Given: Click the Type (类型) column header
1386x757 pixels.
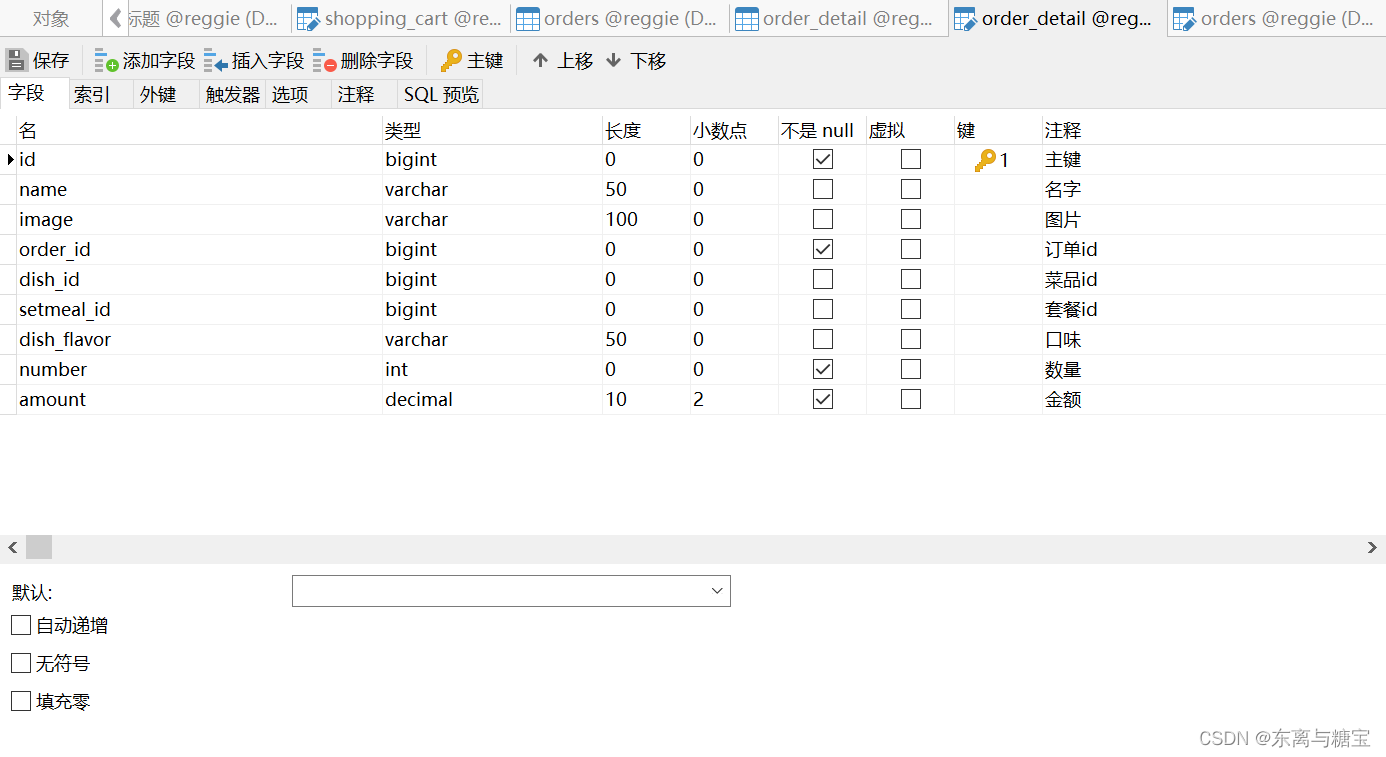Looking at the screenshot, I should [x=492, y=130].
